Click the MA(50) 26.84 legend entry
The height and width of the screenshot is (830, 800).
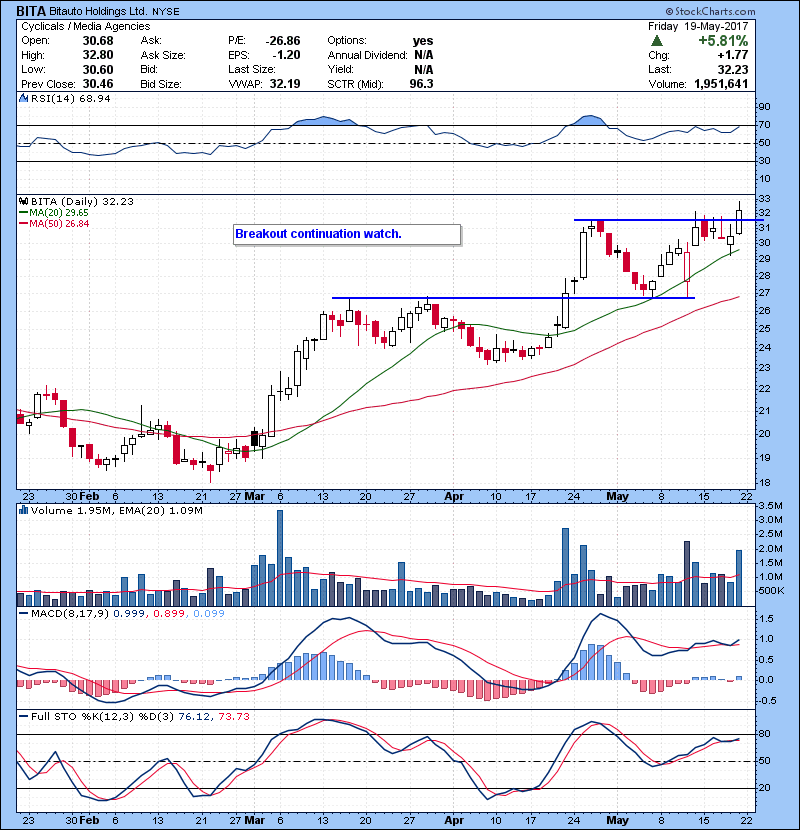point(54,223)
